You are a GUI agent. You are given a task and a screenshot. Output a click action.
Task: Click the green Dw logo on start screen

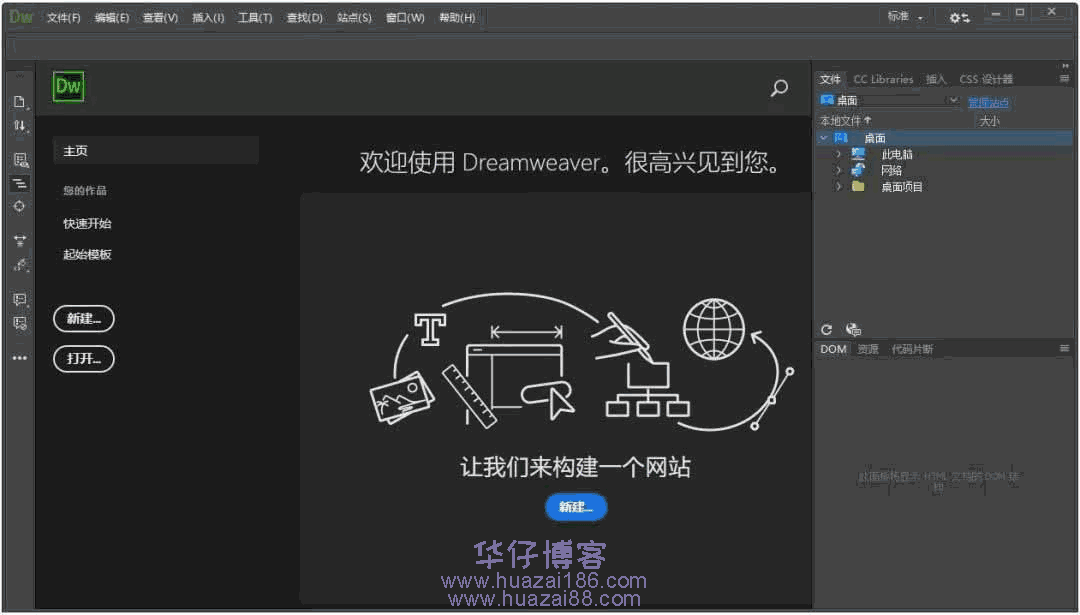point(68,87)
